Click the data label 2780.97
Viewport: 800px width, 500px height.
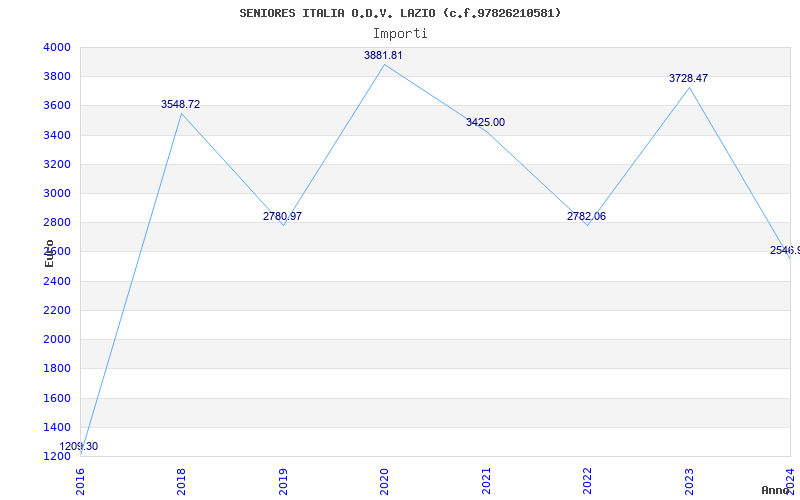[x=282, y=216]
